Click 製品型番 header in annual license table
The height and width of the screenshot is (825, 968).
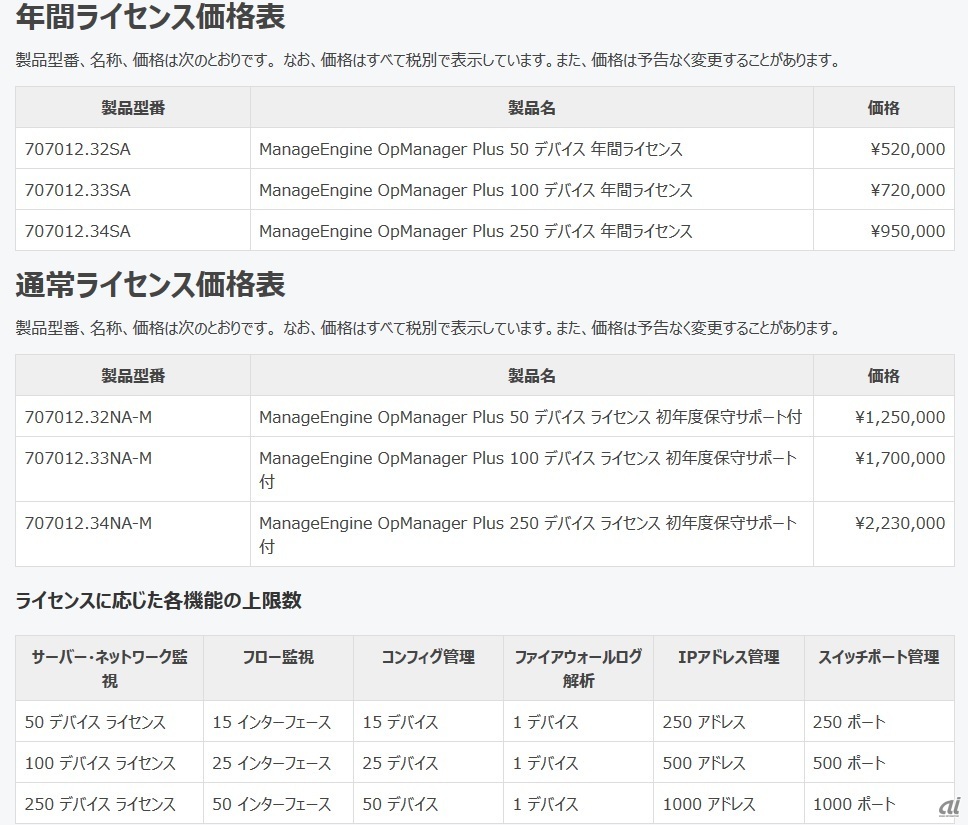point(133,108)
